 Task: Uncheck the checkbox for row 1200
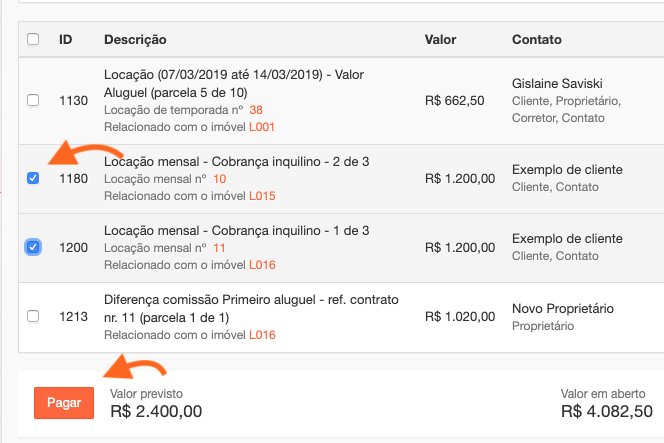[x=33, y=247]
